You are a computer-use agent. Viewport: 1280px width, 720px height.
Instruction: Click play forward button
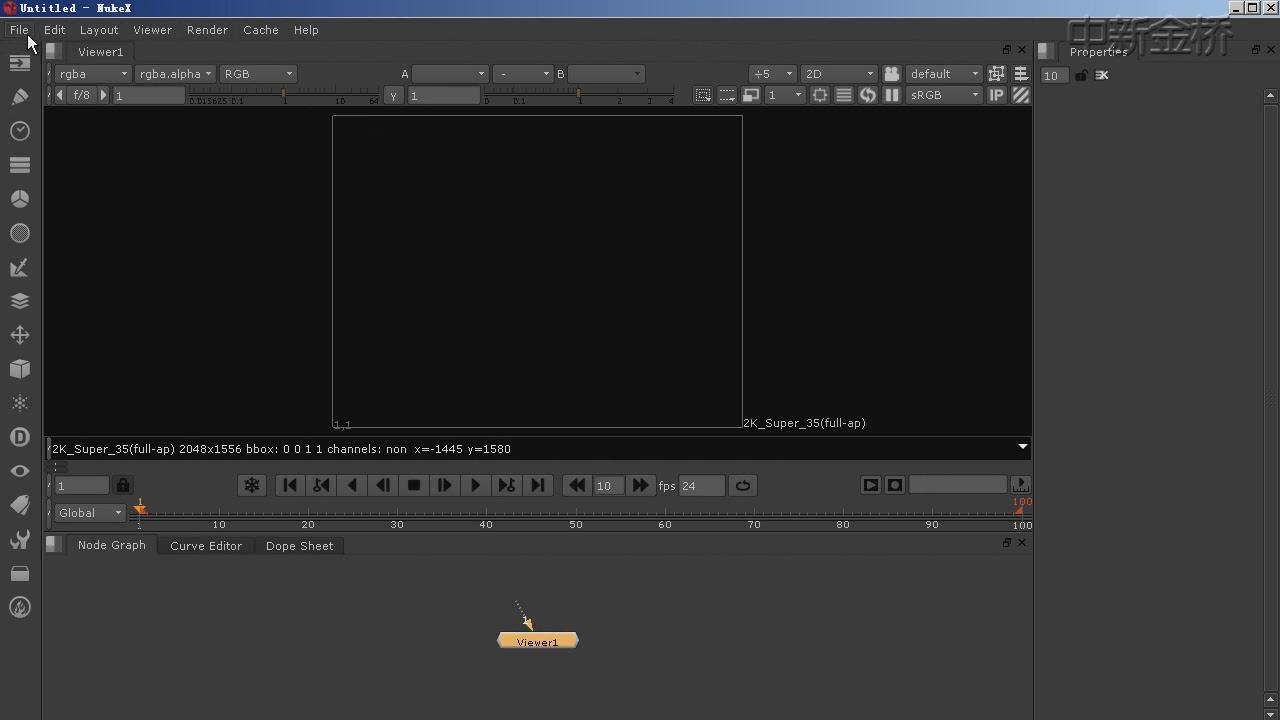[x=475, y=485]
